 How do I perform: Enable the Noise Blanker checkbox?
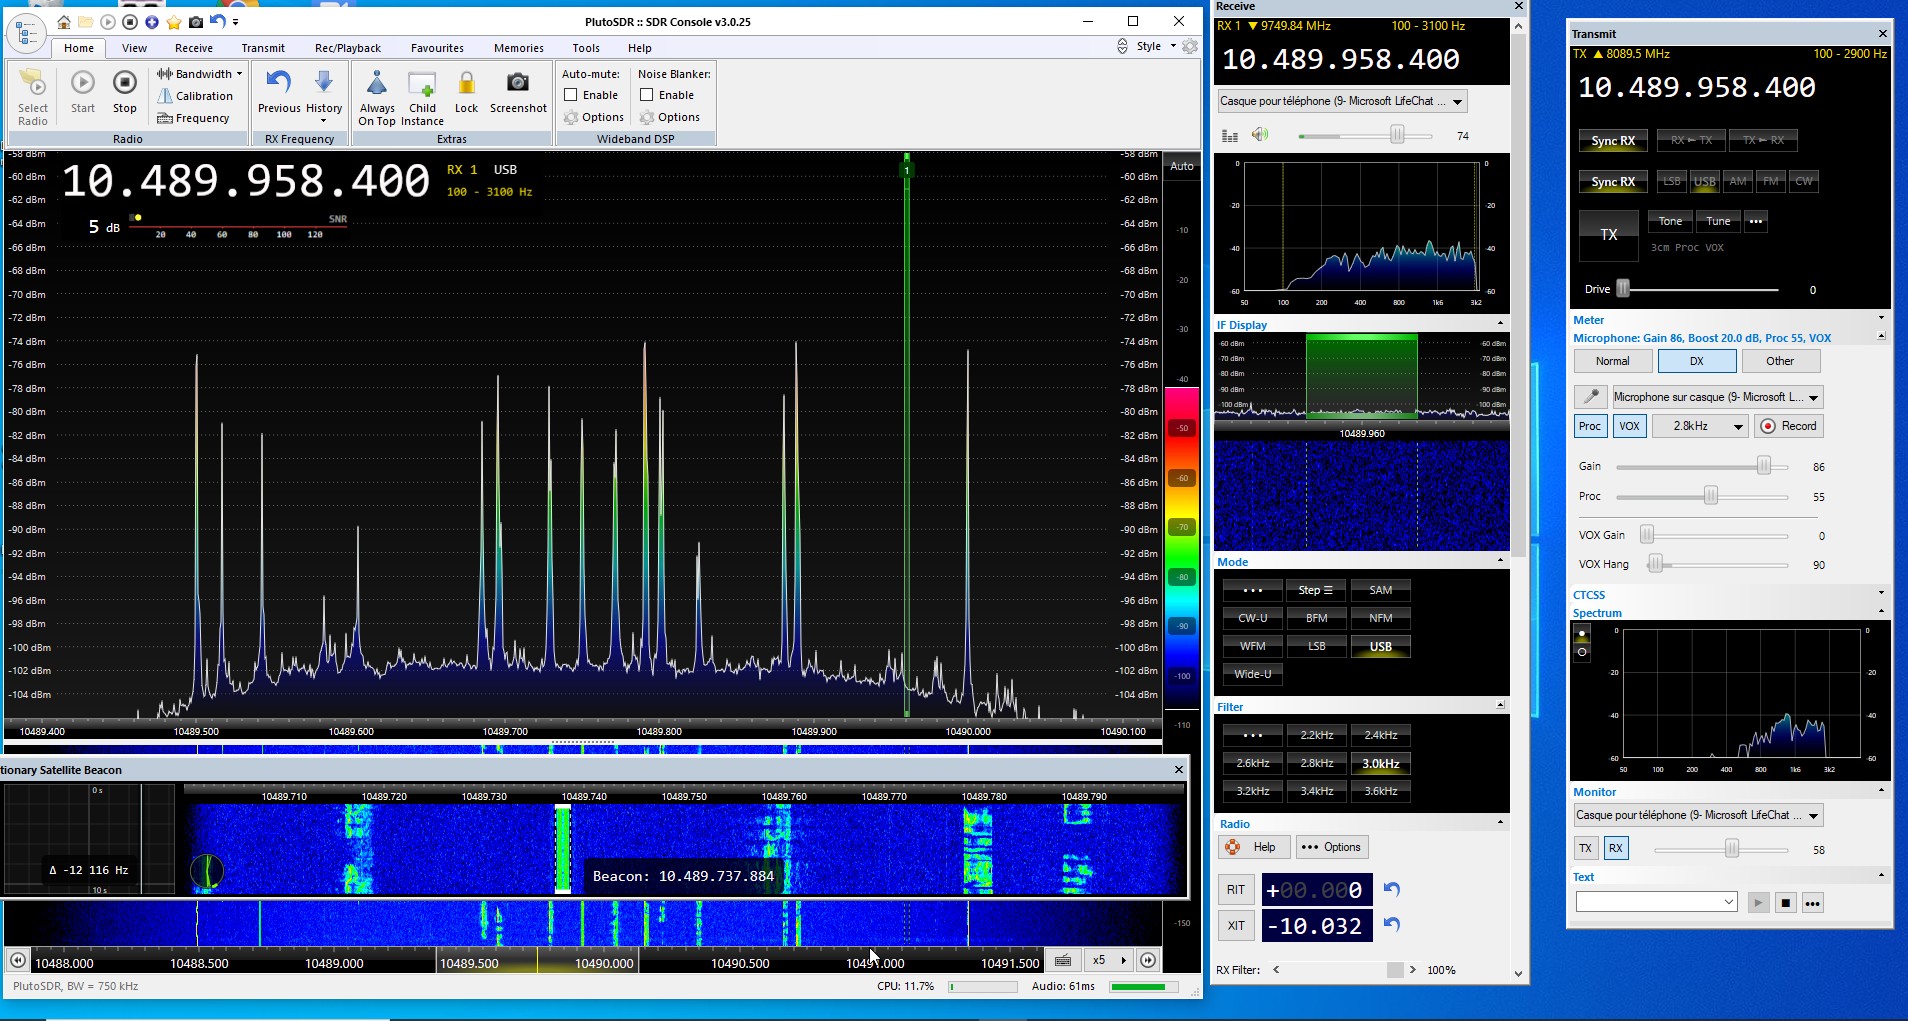click(647, 95)
